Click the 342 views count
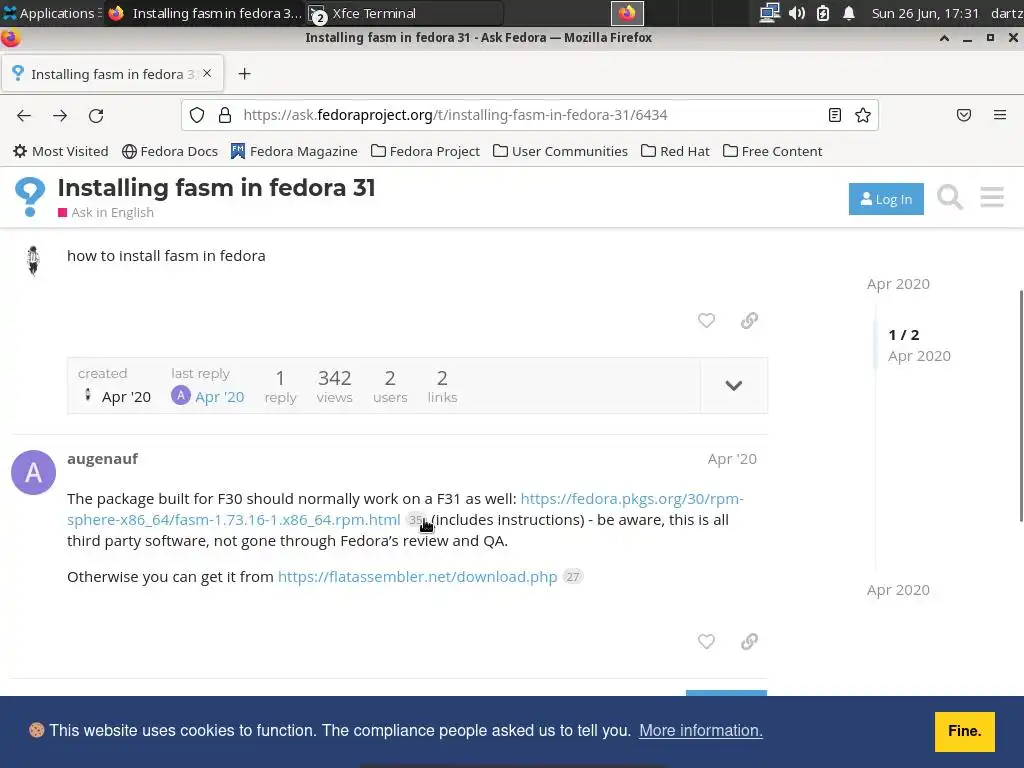 point(334,386)
